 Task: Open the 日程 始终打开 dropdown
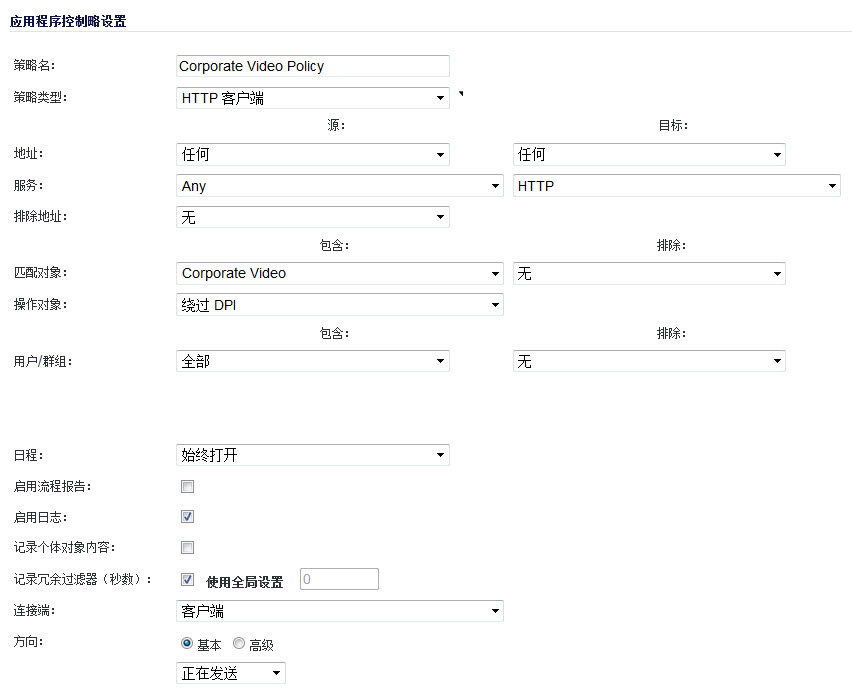click(312, 455)
